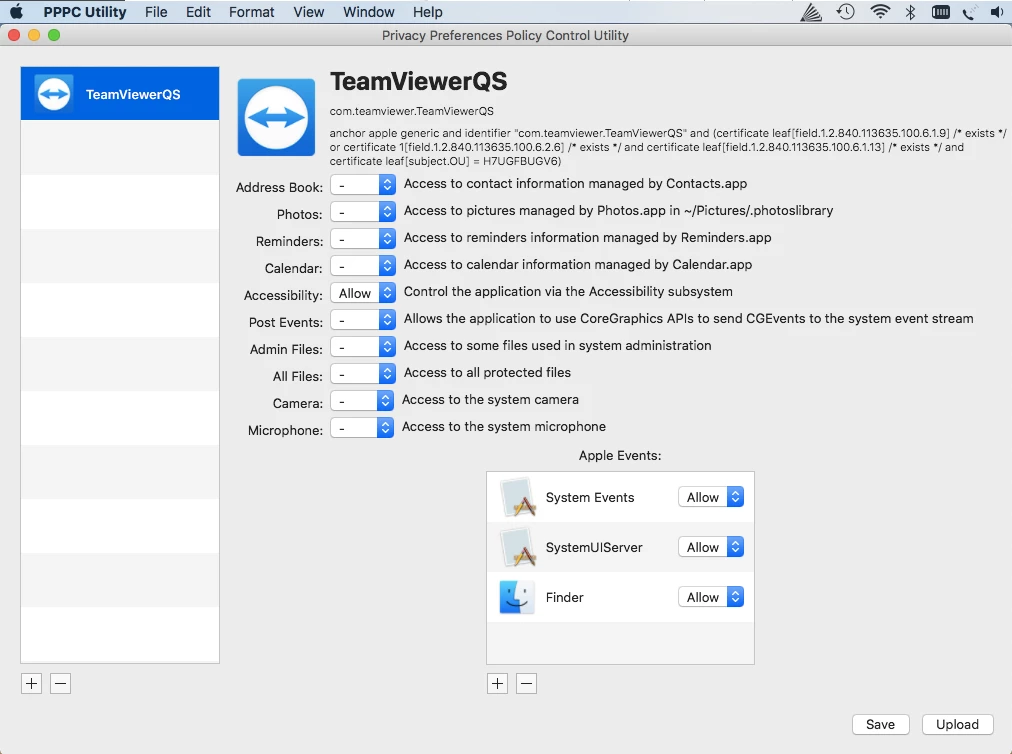Viewport: 1012px width, 754px height.
Task: Open the Bluetooth status menu
Action: tap(911, 12)
